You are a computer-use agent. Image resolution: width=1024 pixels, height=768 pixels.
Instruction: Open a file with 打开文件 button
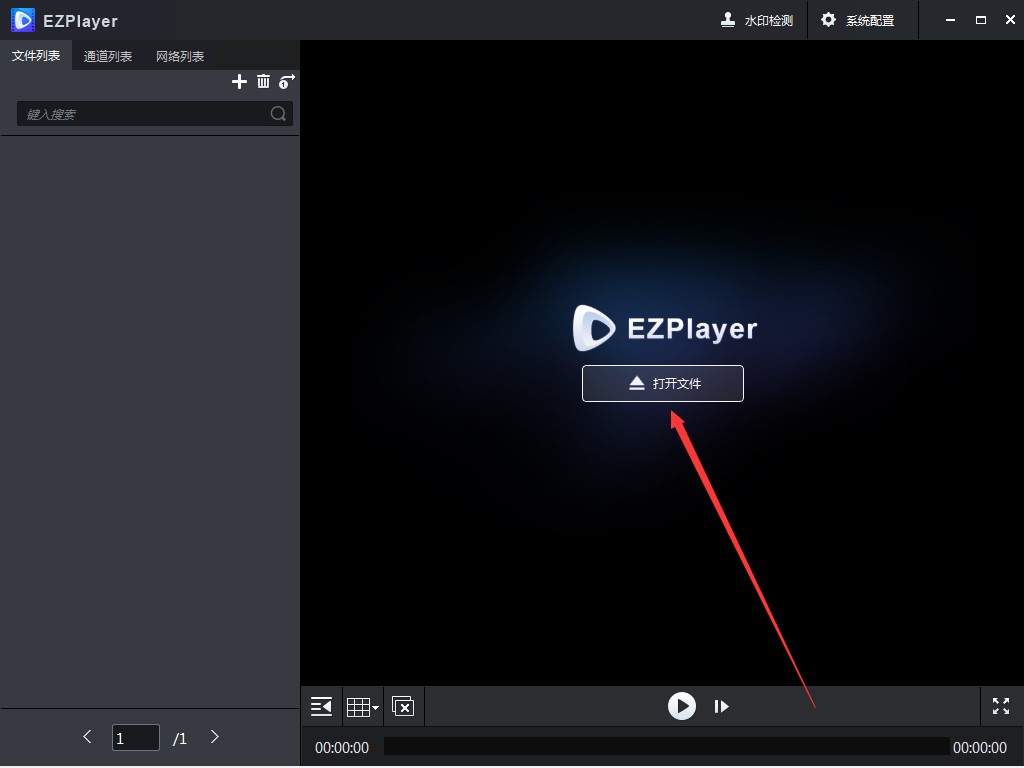(x=662, y=383)
